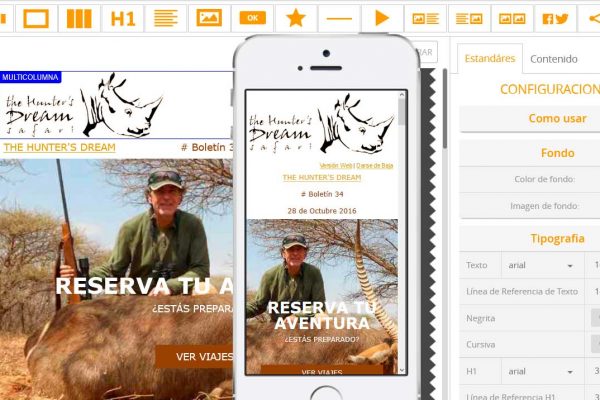Viewport: 600px width, 400px height.
Task: Insert text-left image-right block
Action: (x=469, y=18)
